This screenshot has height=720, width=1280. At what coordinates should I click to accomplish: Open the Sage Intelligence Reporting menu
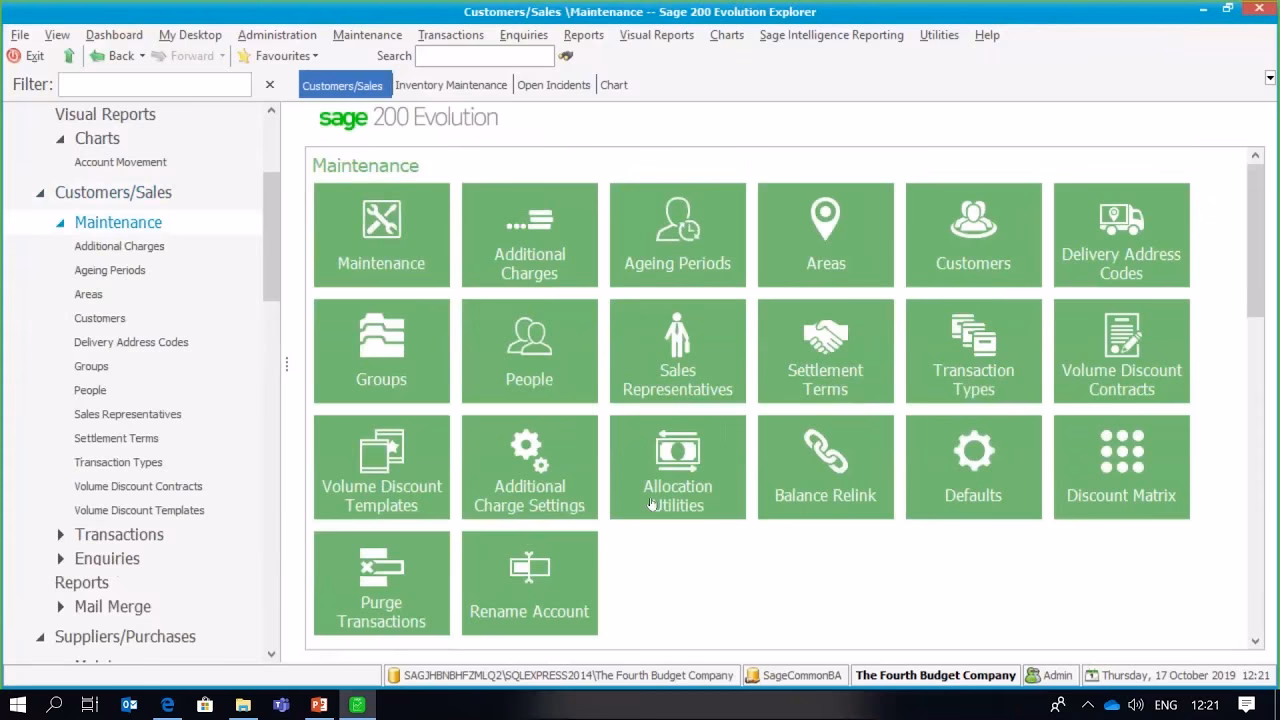point(831,35)
